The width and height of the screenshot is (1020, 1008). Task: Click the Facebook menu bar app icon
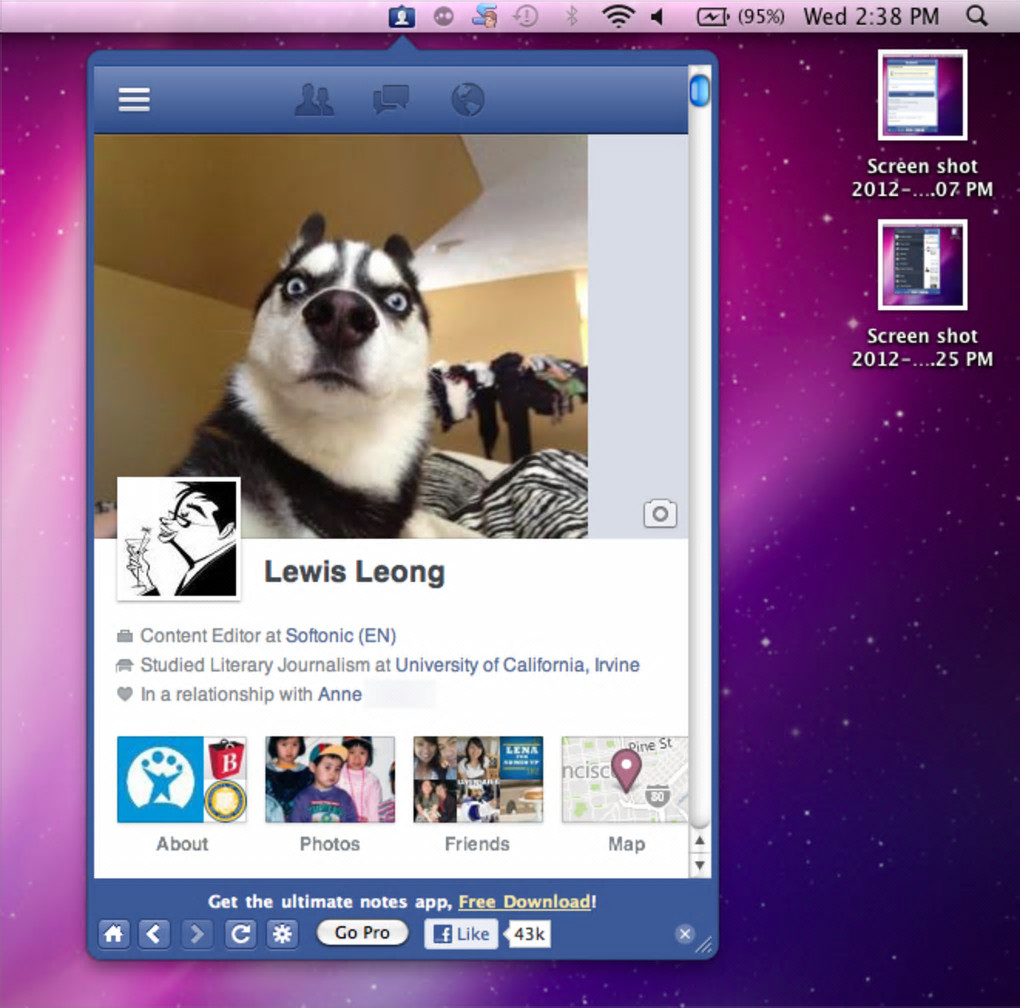402,16
